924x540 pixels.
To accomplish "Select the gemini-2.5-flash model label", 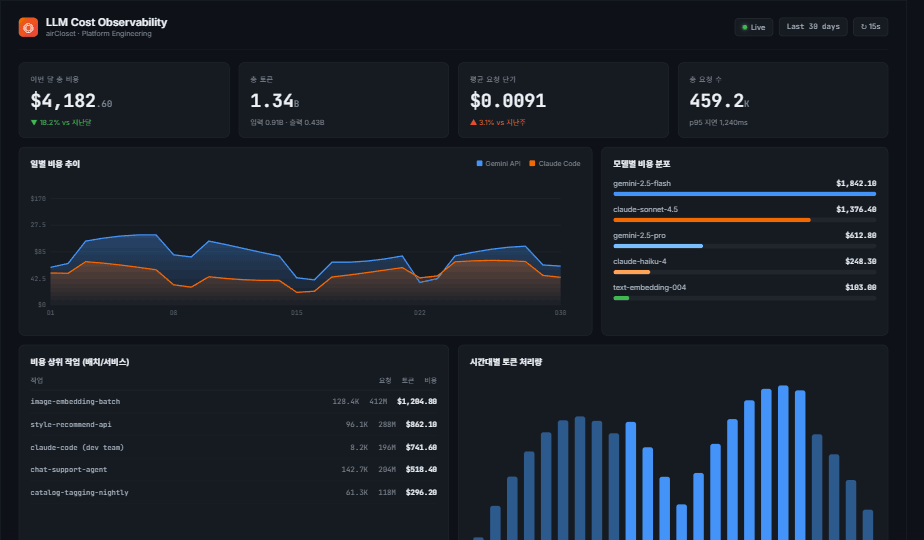I will click(x=642, y=183).
